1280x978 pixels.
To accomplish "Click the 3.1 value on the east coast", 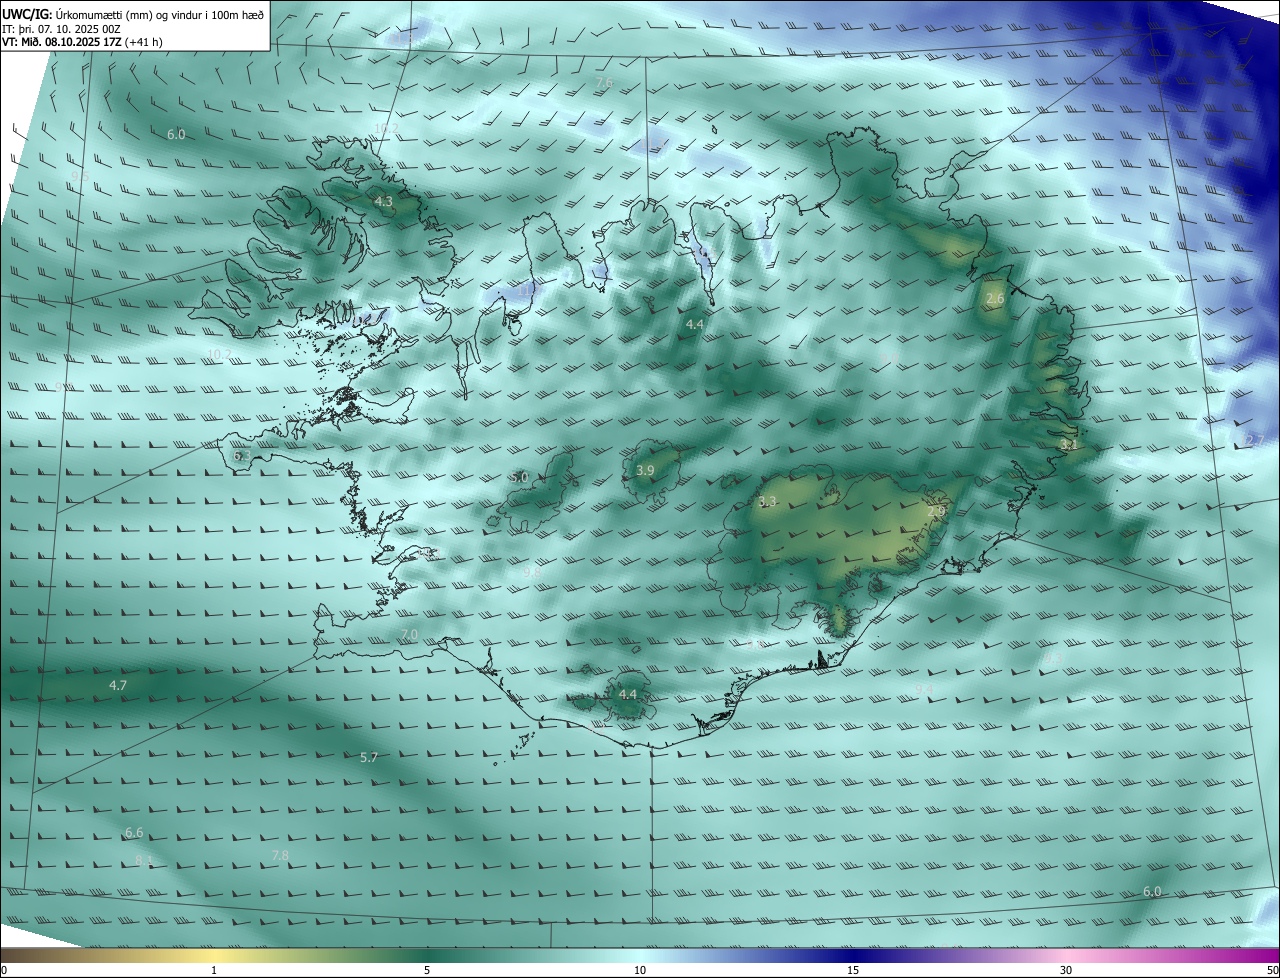I will 1069,444.
